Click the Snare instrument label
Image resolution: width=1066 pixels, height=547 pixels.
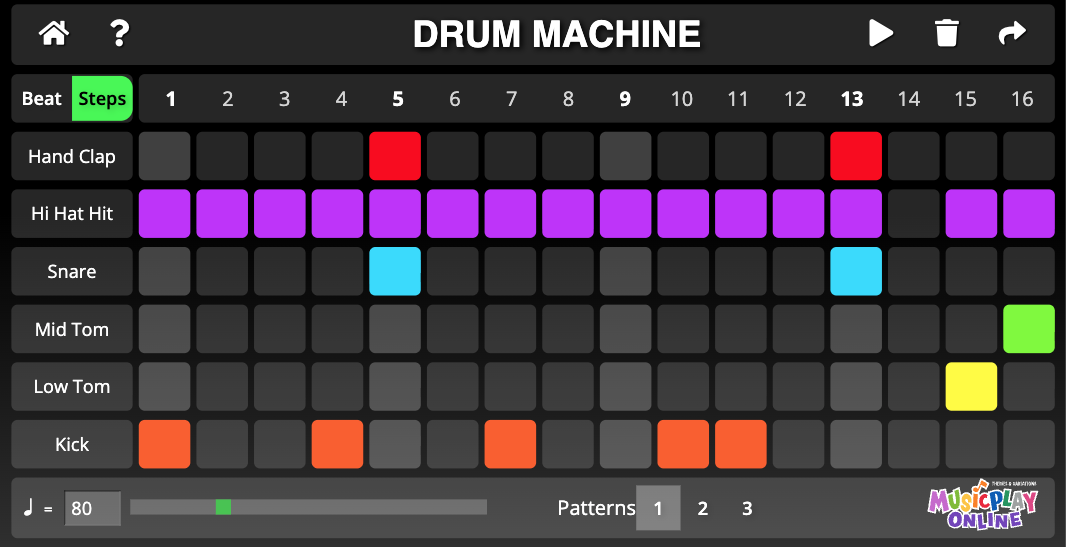pyautogui.click(x=72, y=272)
